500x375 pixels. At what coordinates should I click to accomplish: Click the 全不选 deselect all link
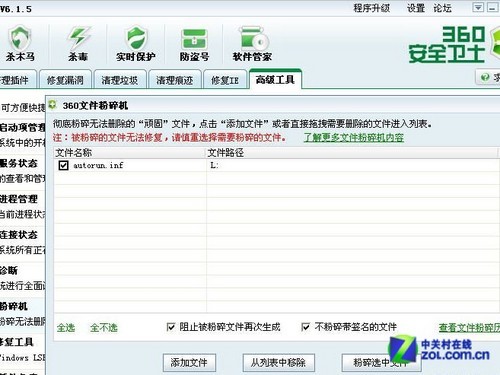tap(104, 328)
